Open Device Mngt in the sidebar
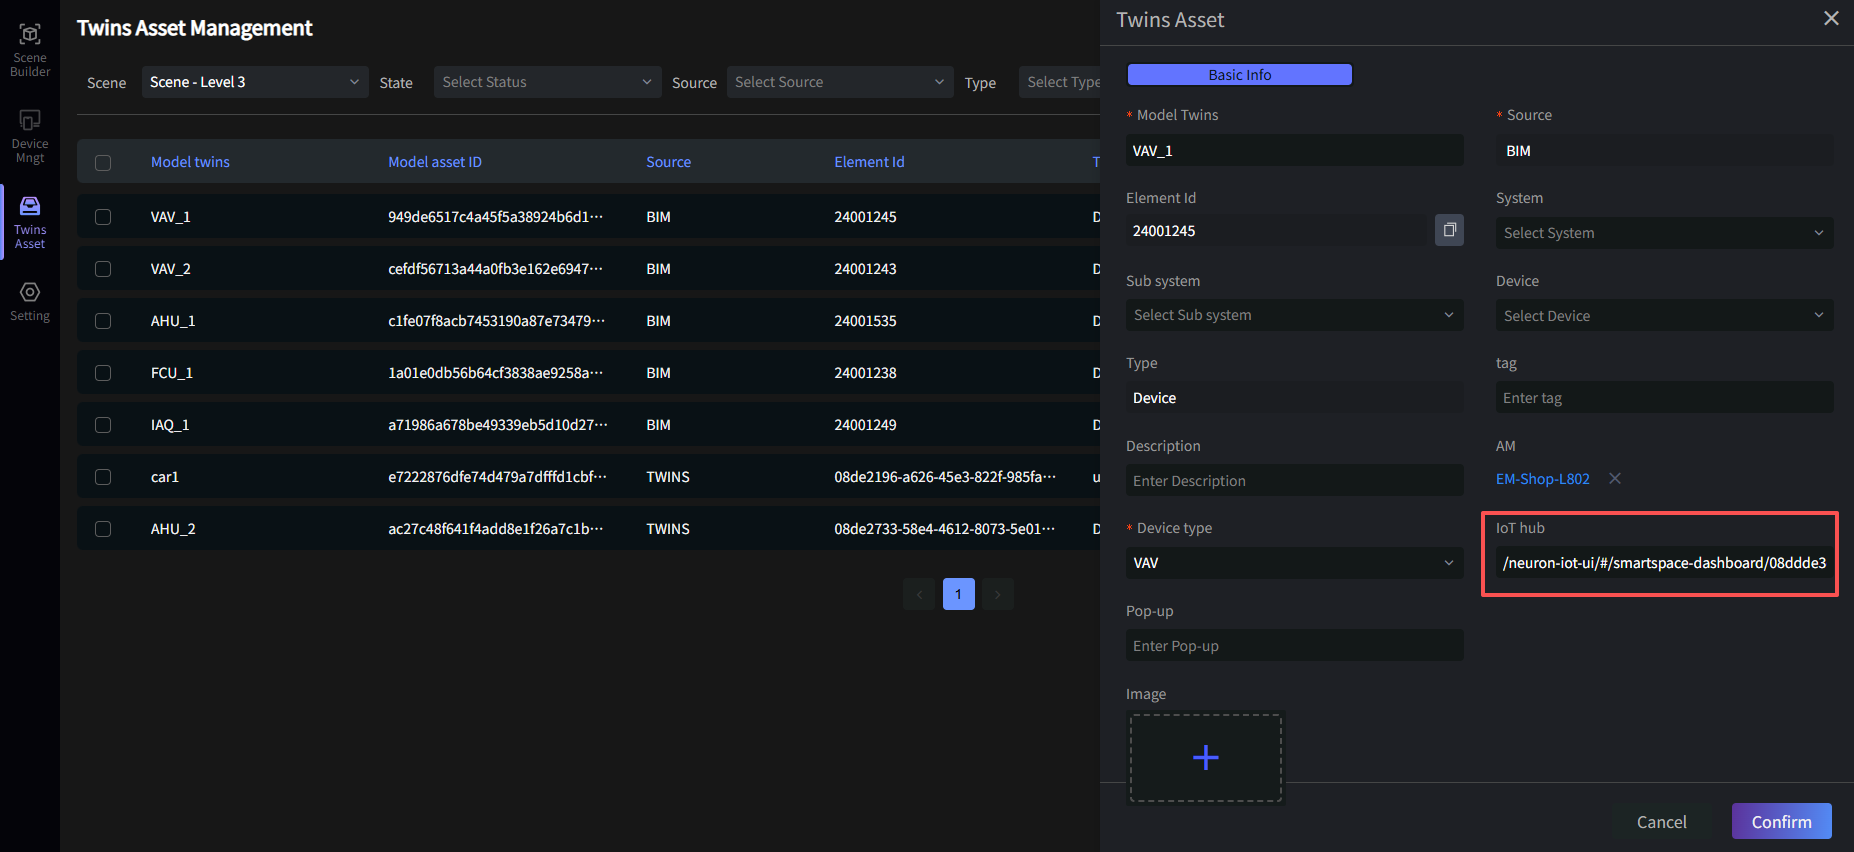This screenshot has width=1854, height=852. pos(30,135)
